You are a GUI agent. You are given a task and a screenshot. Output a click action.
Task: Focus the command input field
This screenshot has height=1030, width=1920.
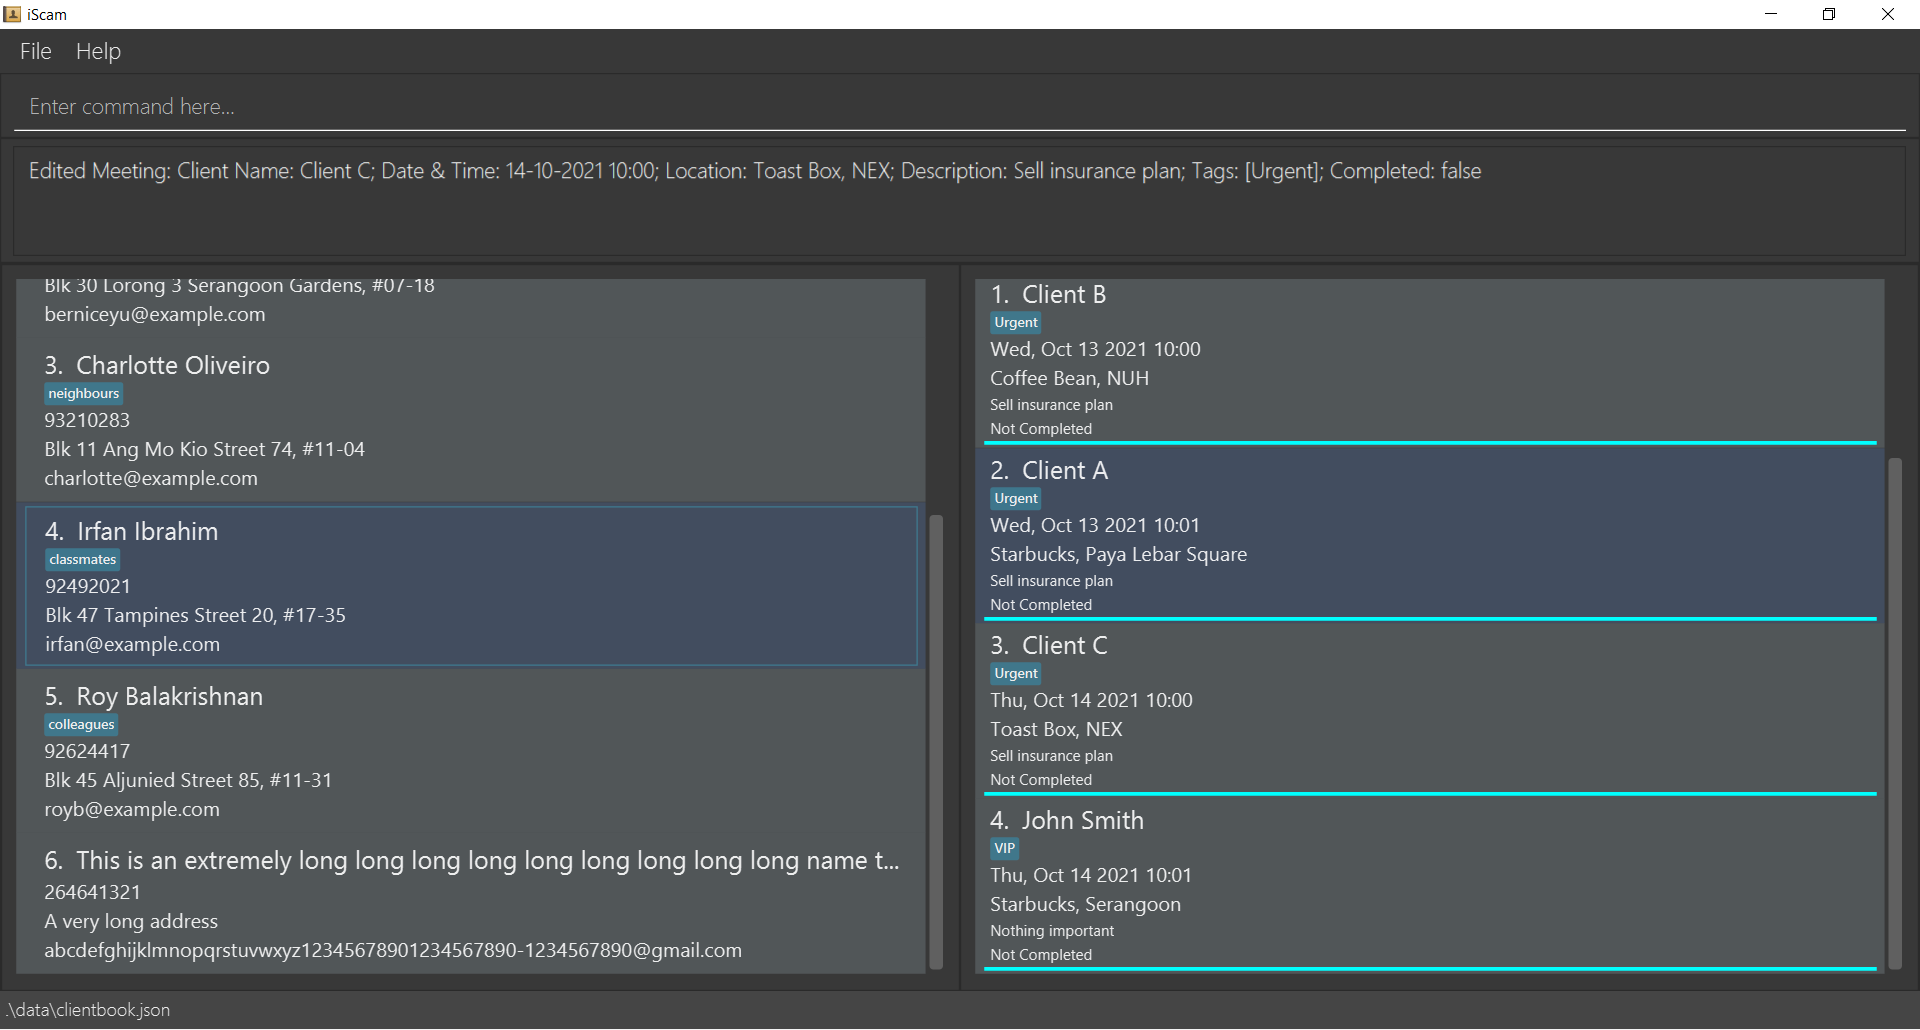click(960, 106)
